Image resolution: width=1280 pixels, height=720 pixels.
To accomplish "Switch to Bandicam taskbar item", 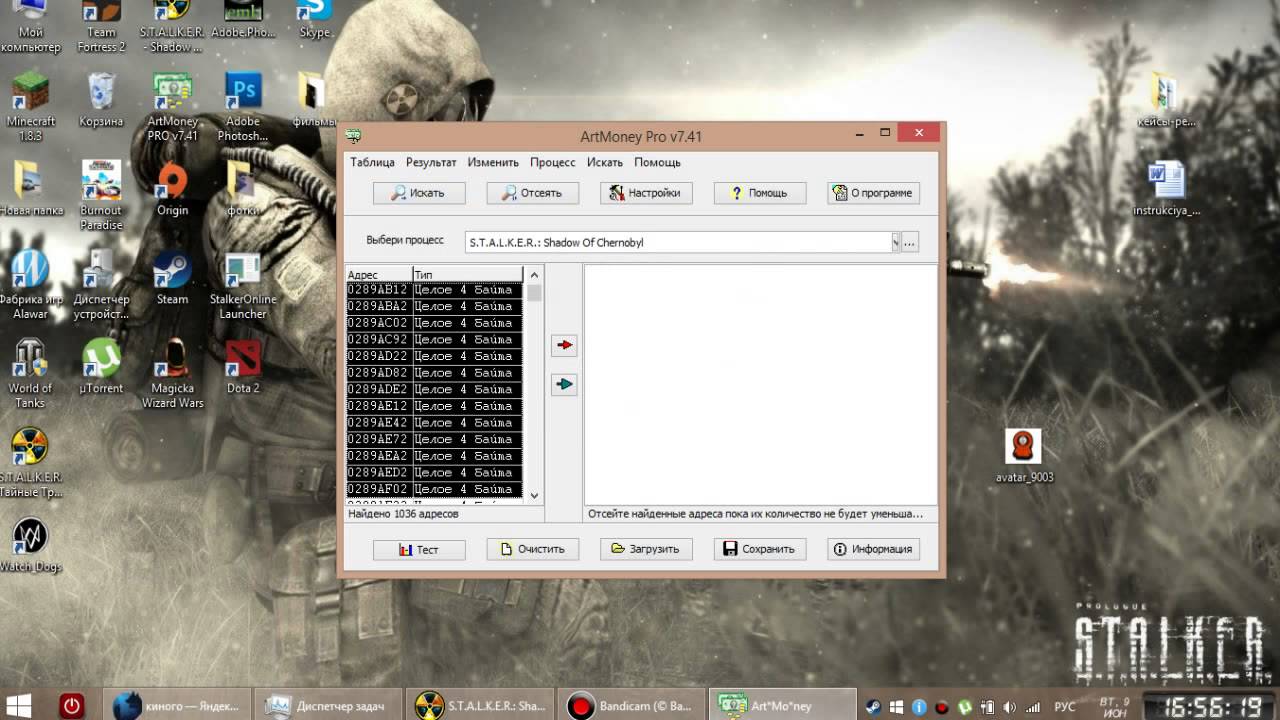I will 631,706.
